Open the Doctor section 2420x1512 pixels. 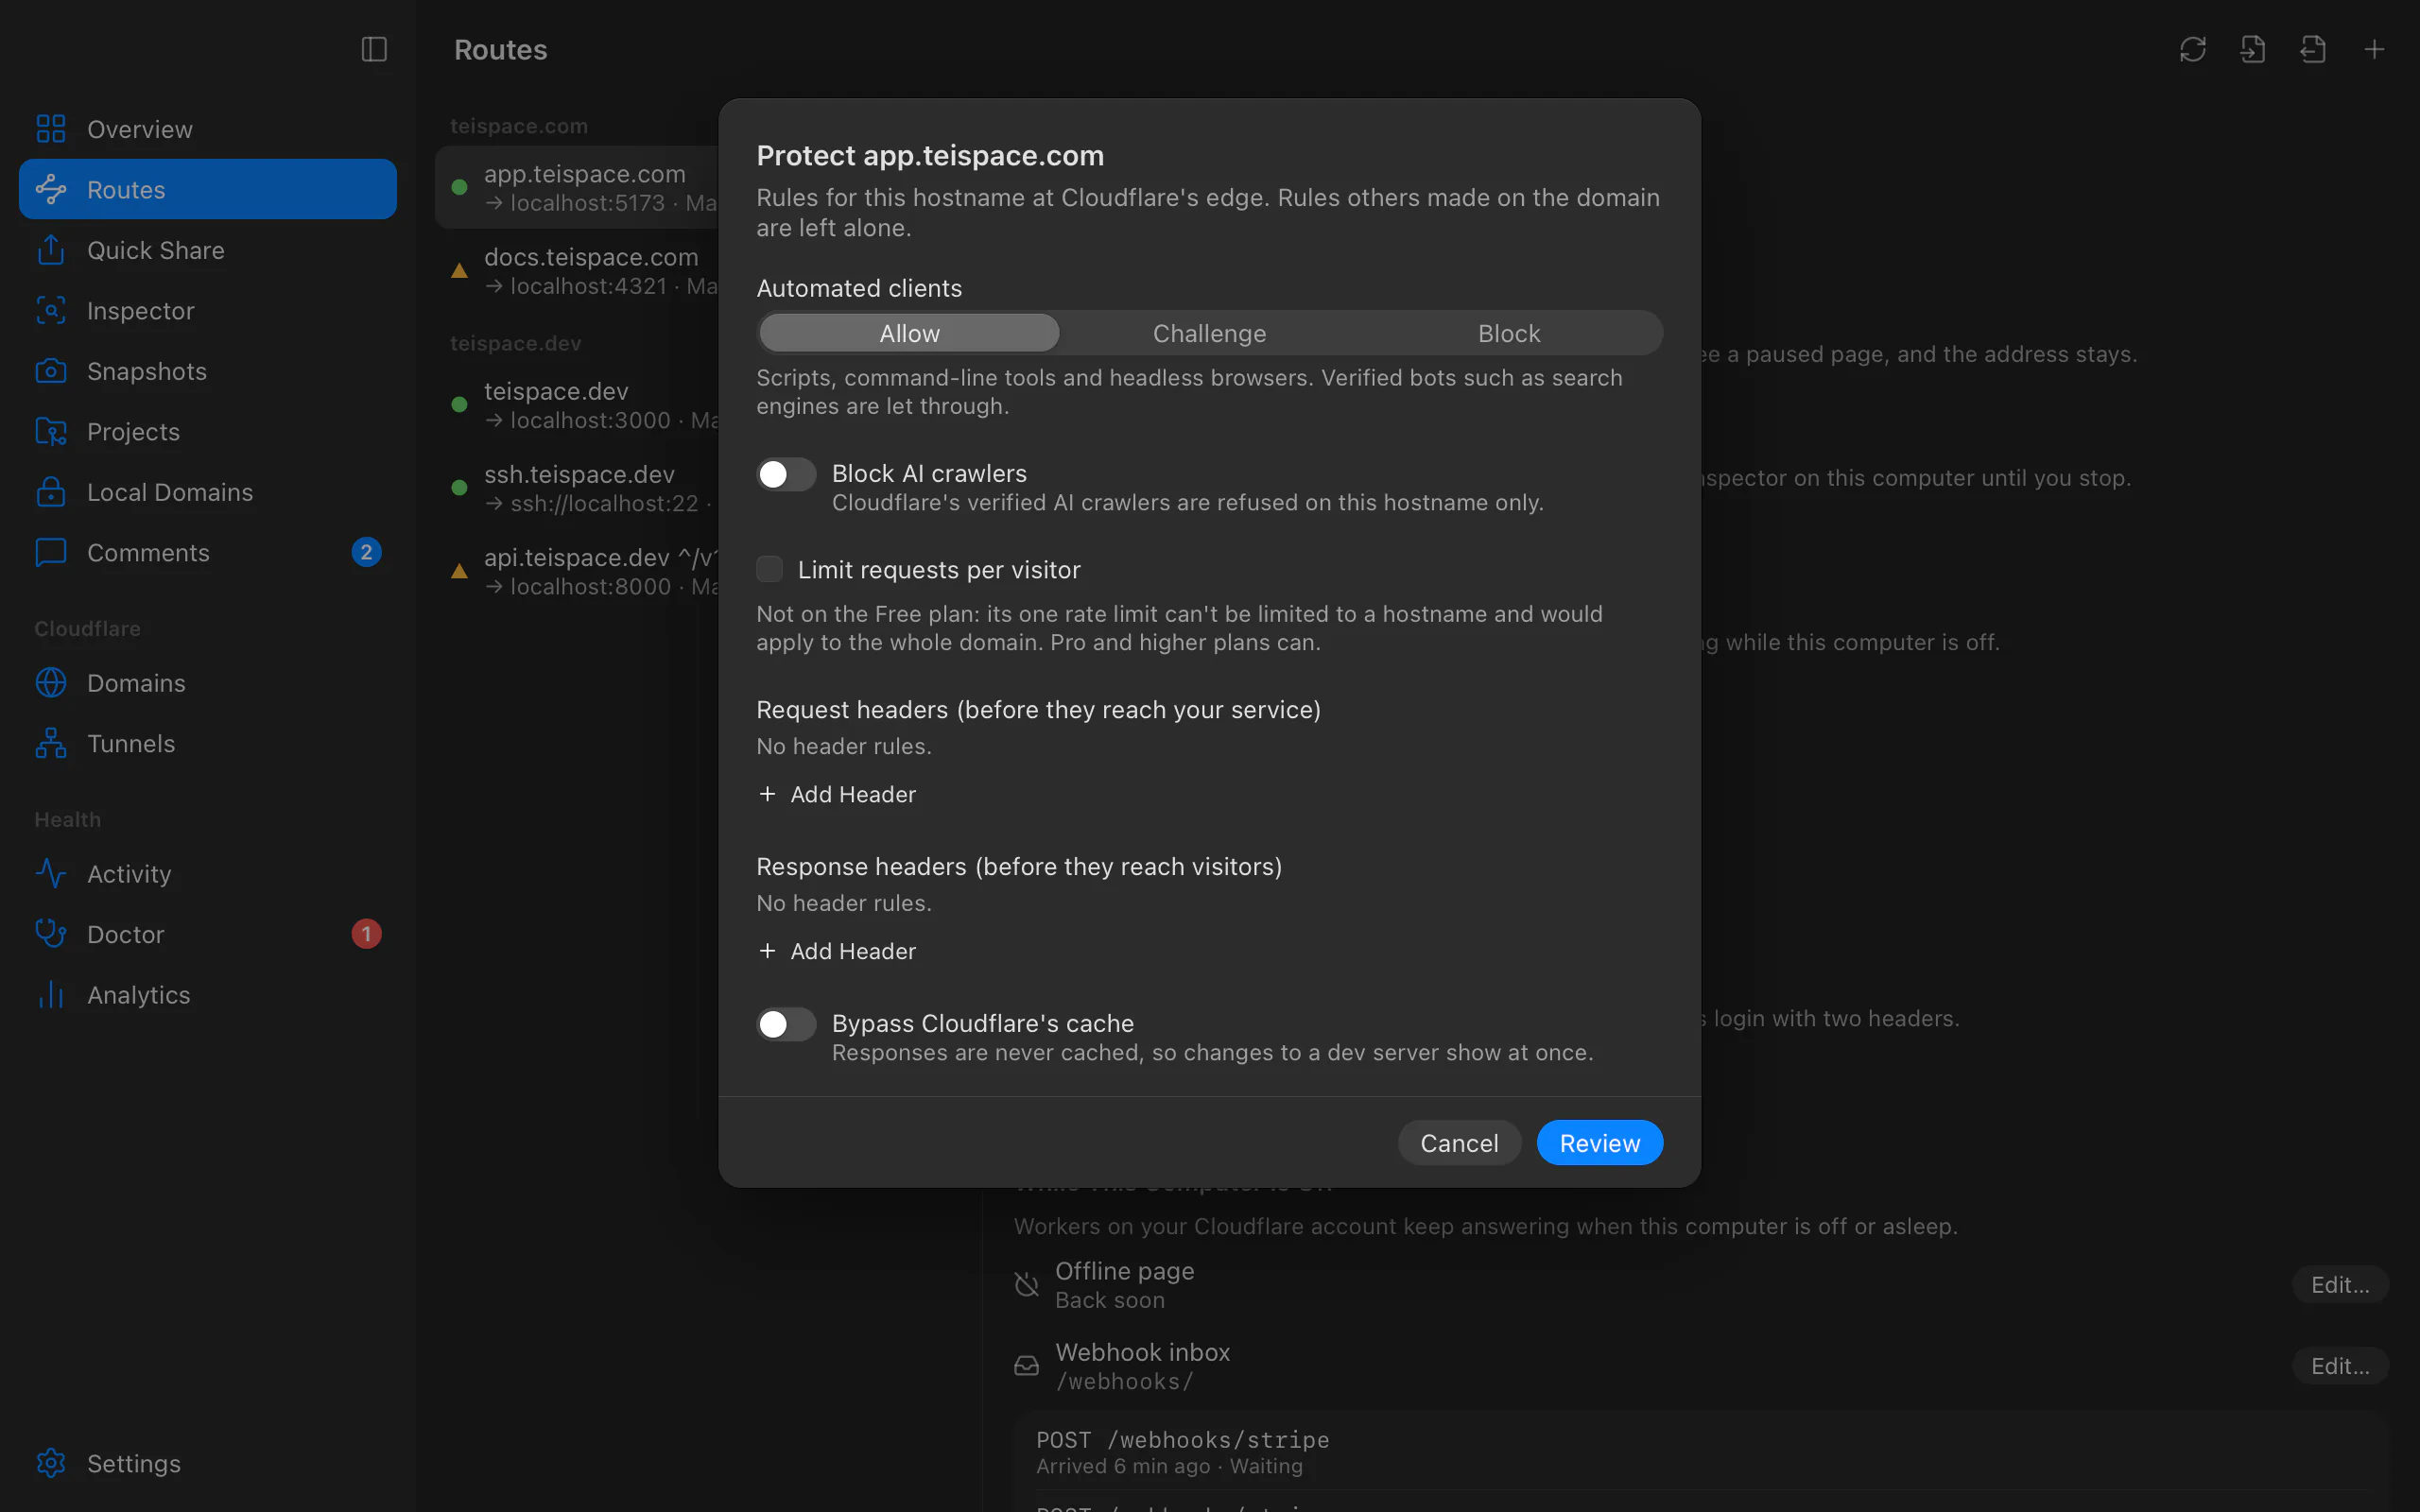coord(208,934)
